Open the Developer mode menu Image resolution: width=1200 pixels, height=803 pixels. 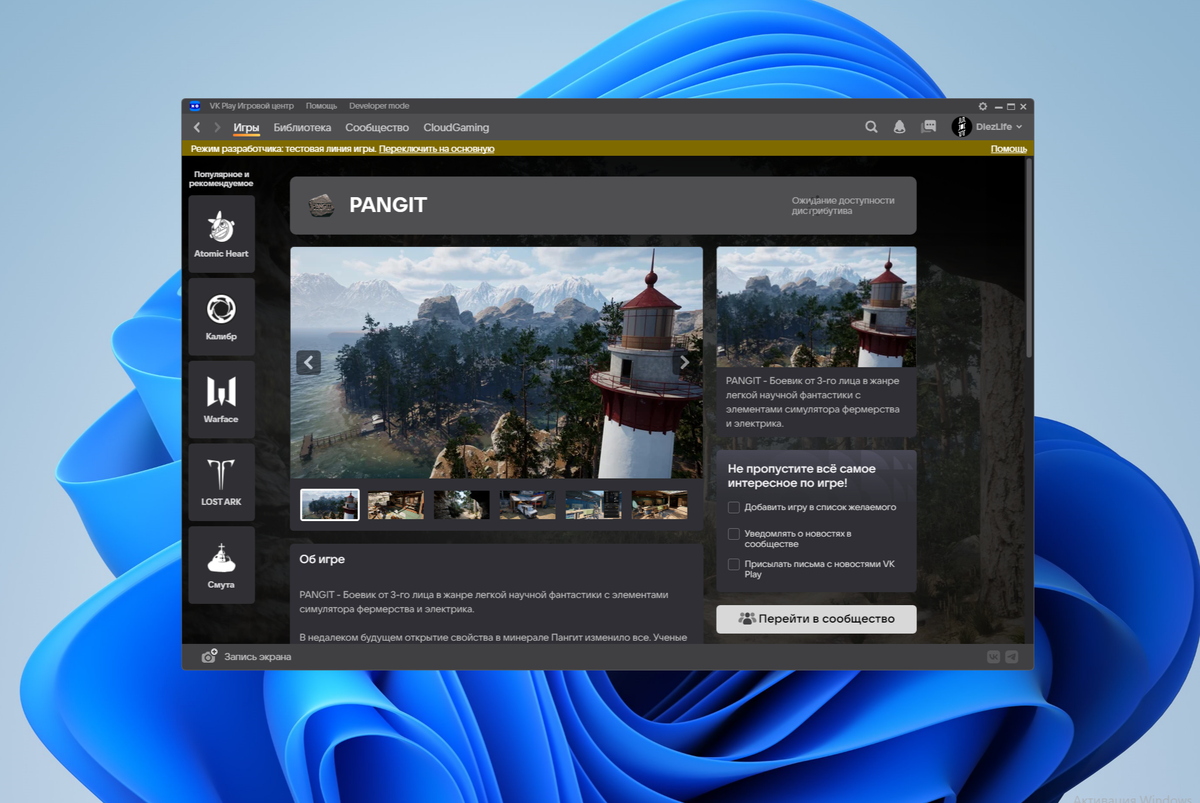[379, 106]
